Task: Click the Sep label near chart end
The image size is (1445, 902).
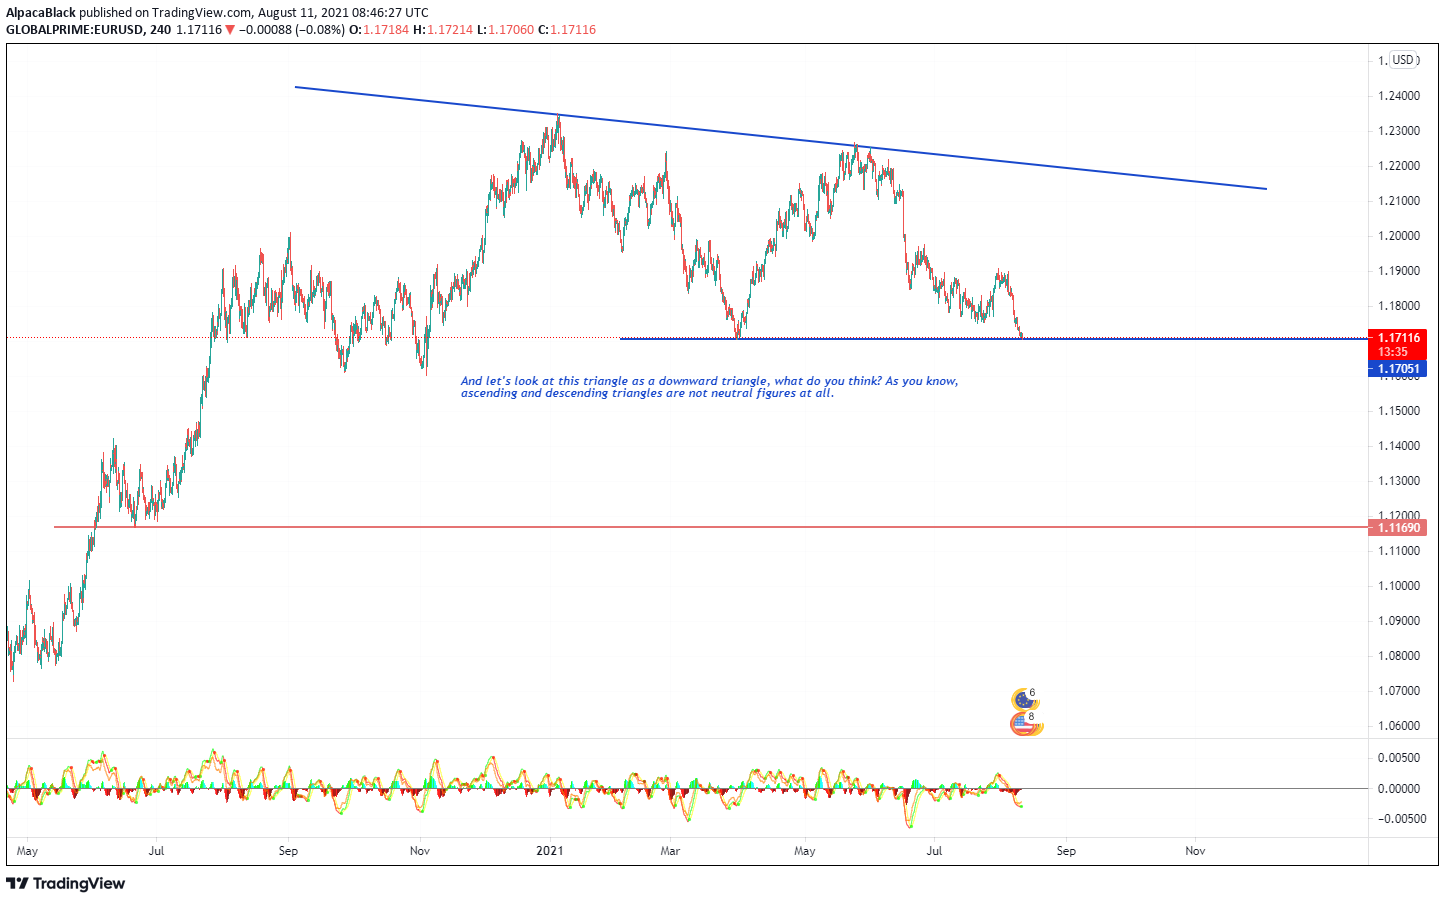Action: point(1066,851)
